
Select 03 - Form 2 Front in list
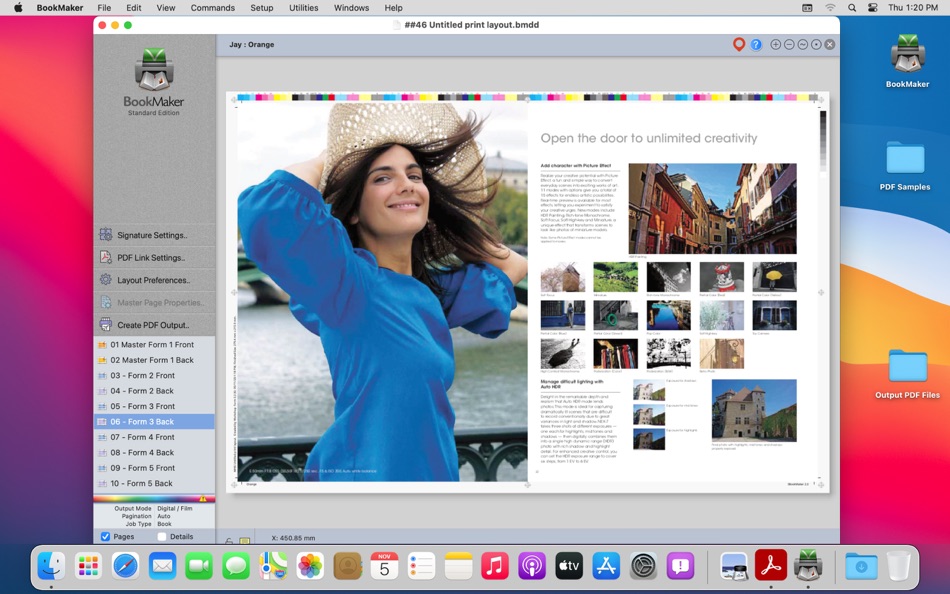tap(142, 376)
